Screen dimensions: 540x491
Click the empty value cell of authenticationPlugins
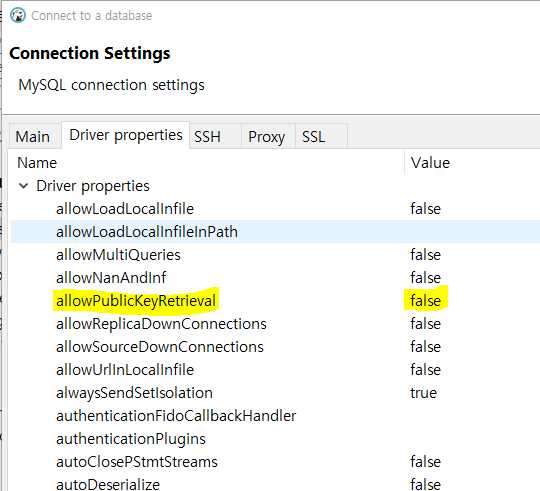coord(472,439)
